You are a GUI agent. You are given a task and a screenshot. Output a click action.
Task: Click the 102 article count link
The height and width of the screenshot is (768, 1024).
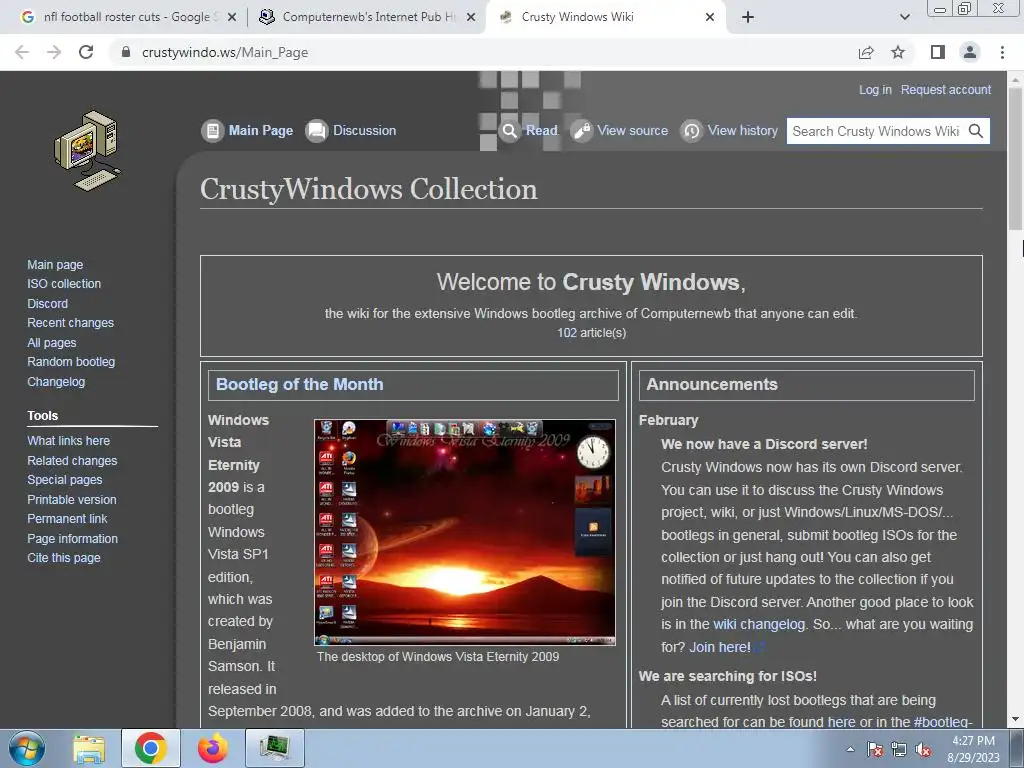(x=567, y=333)
